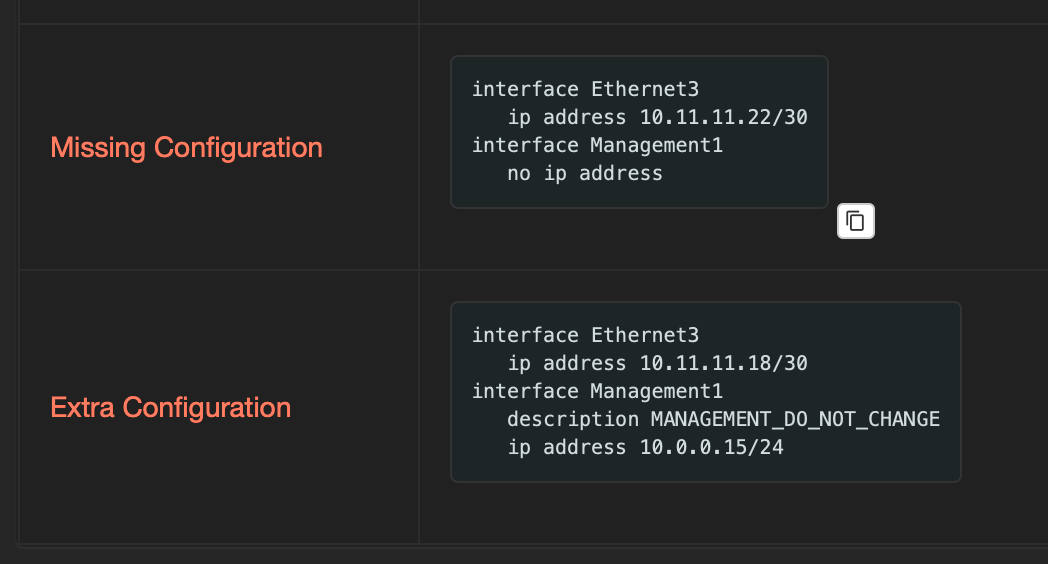Click the 10.11.11.22/30 address value

pos(723,117)
